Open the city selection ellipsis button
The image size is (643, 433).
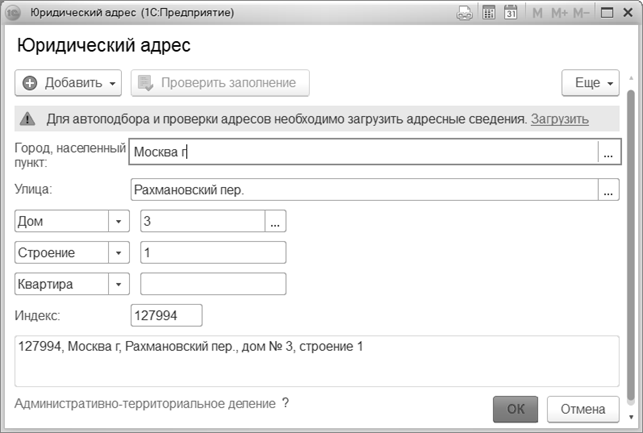607,153
